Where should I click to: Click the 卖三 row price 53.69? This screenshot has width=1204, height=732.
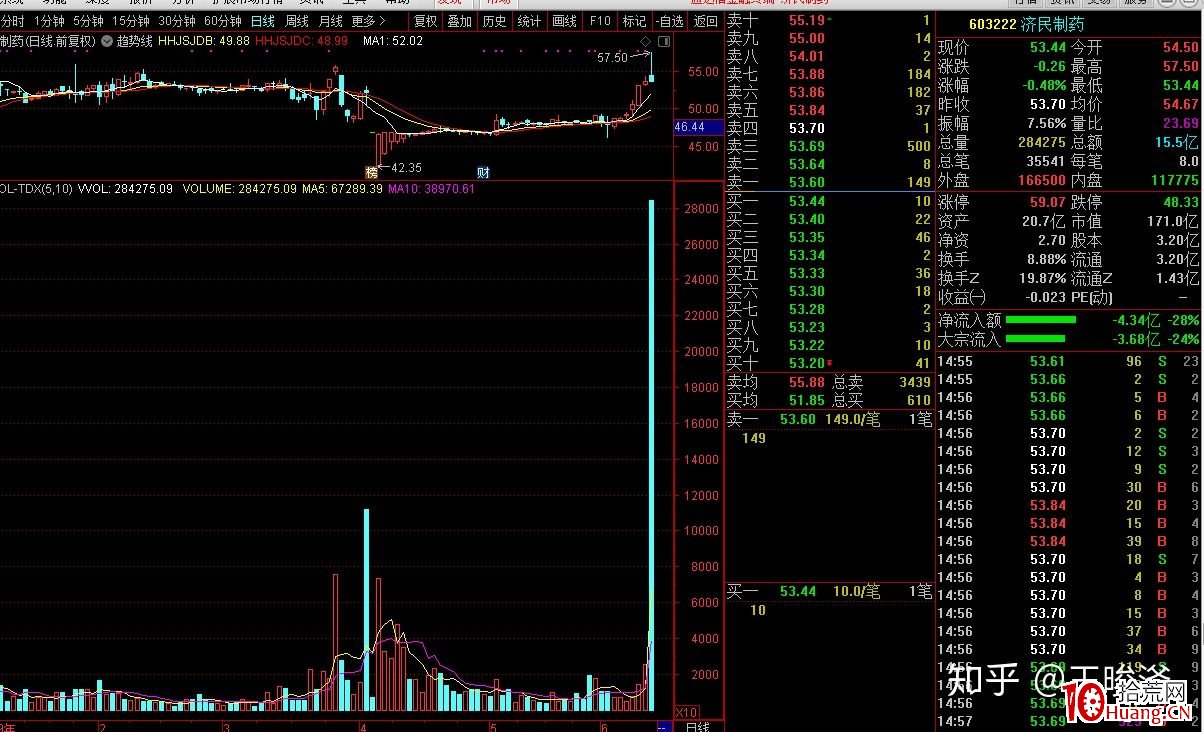point(806,146)
